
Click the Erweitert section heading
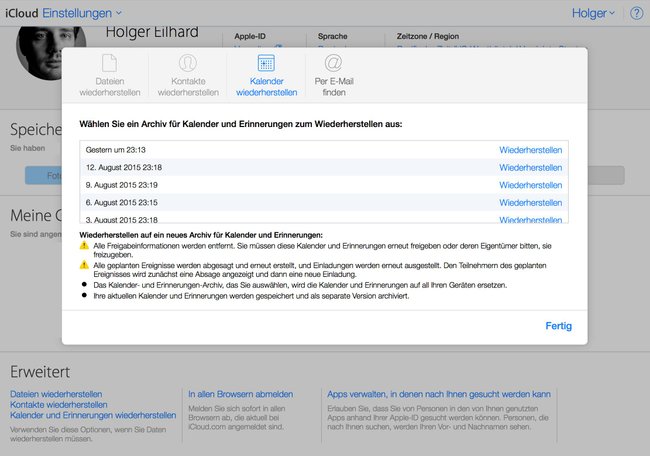point(40,372)
